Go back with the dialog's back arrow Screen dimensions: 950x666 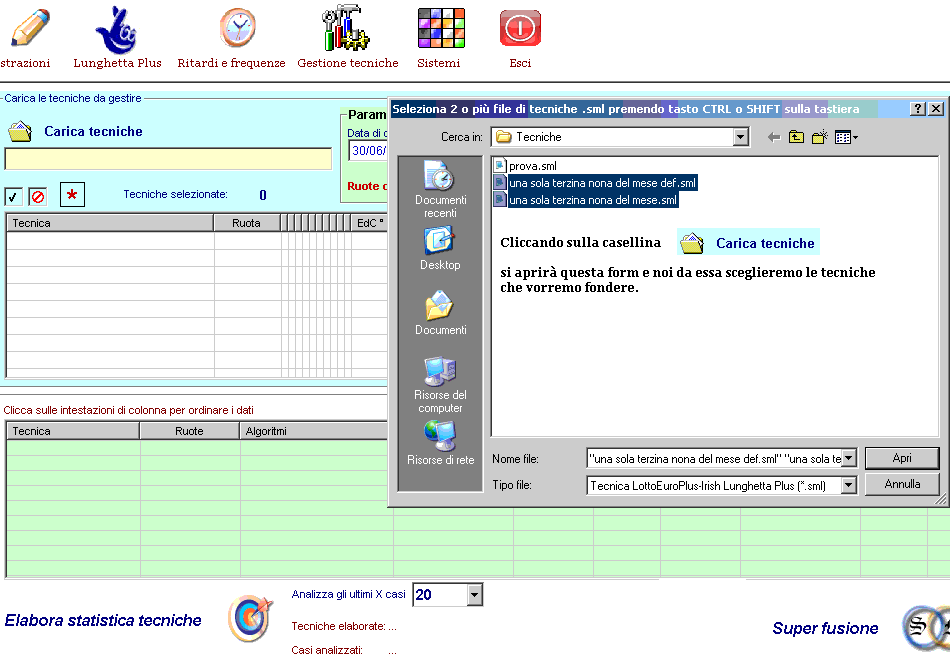point(774,138)
